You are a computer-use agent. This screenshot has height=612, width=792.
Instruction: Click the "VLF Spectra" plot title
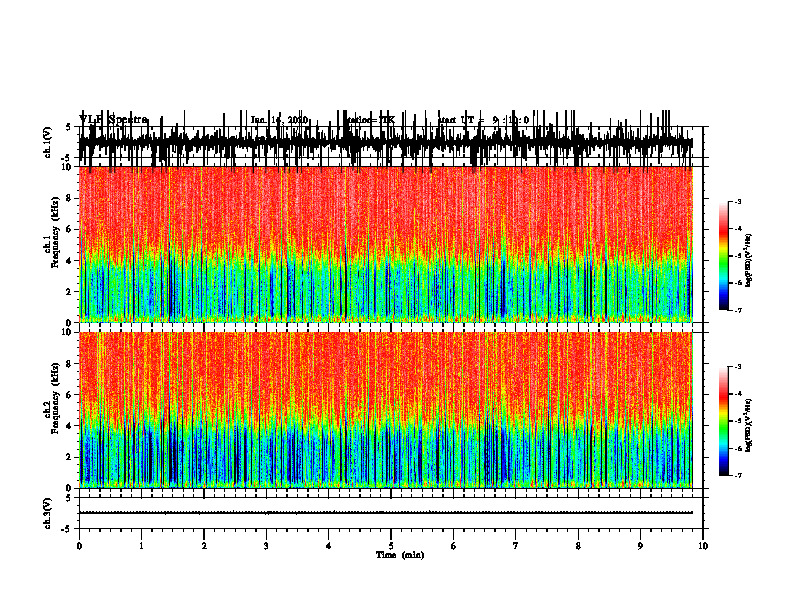coord(113,120)
